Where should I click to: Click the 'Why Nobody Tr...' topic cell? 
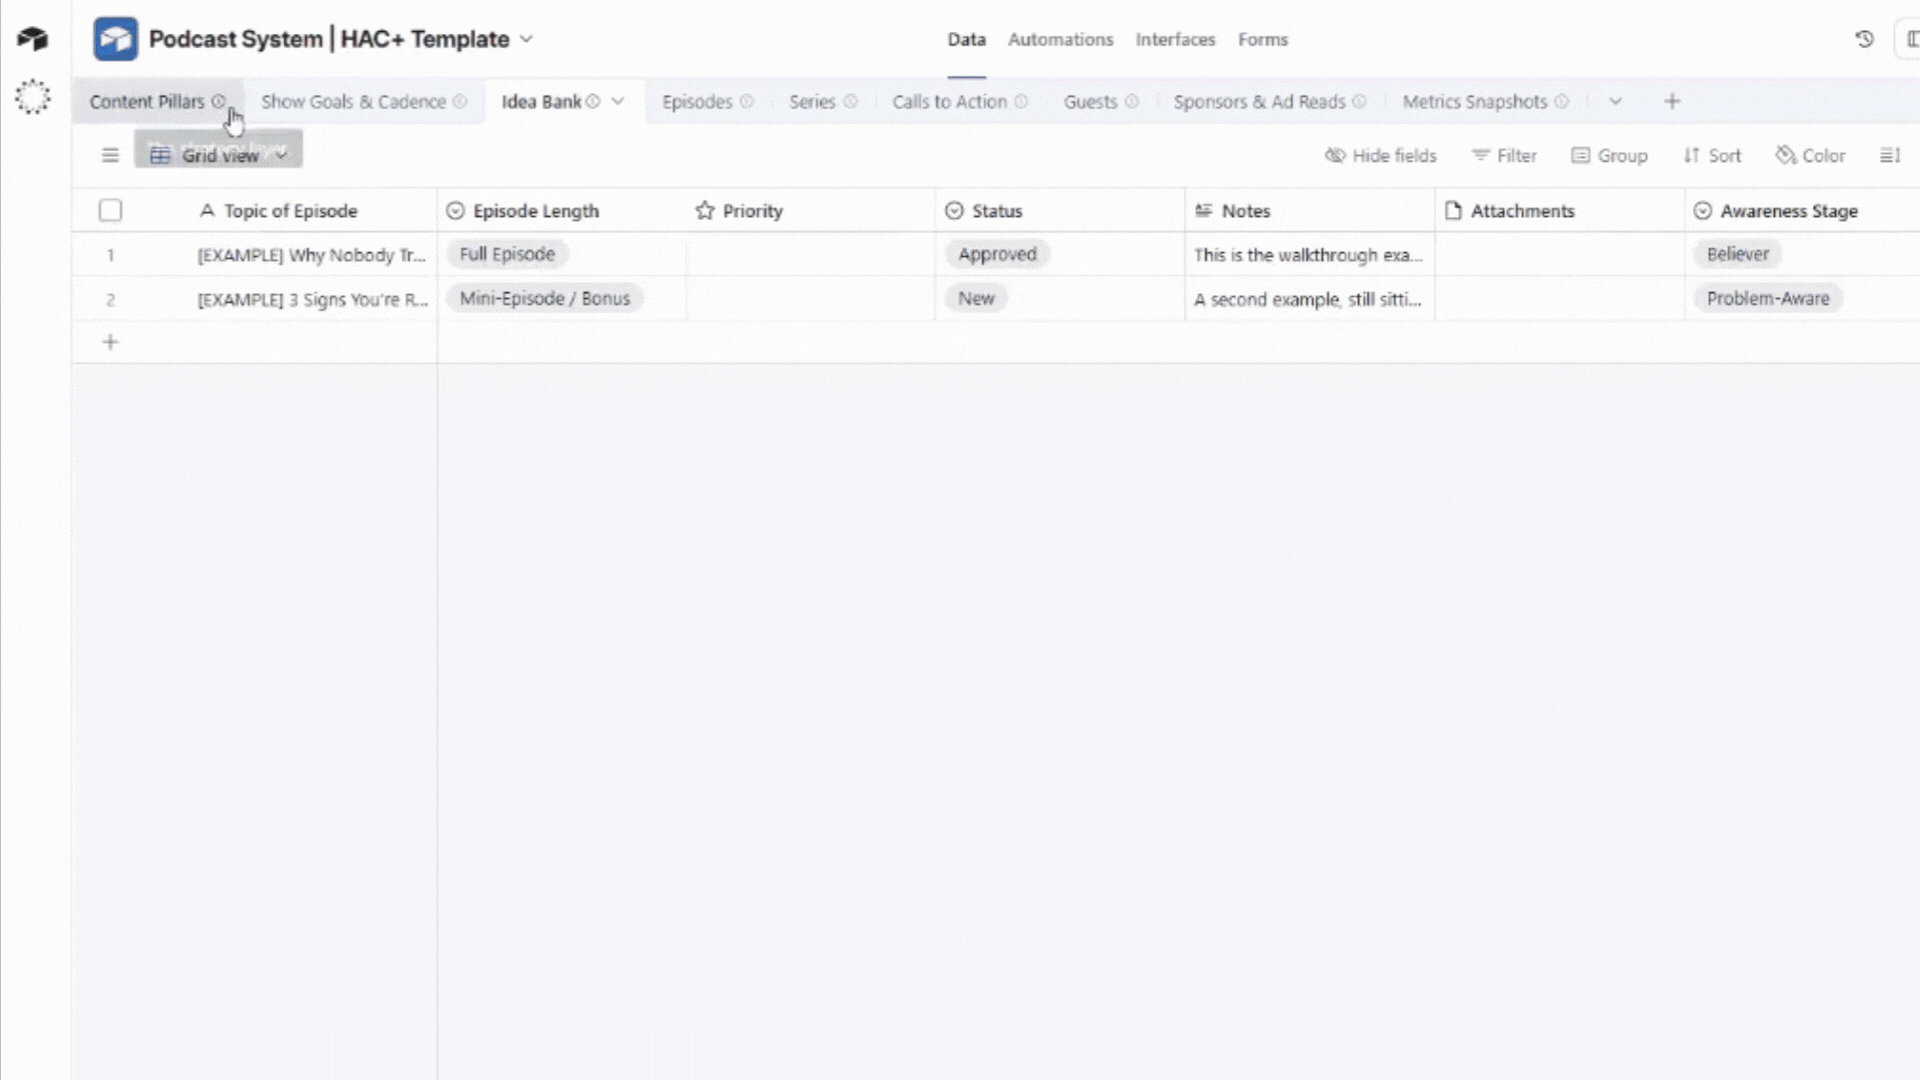tap(312, 255)
